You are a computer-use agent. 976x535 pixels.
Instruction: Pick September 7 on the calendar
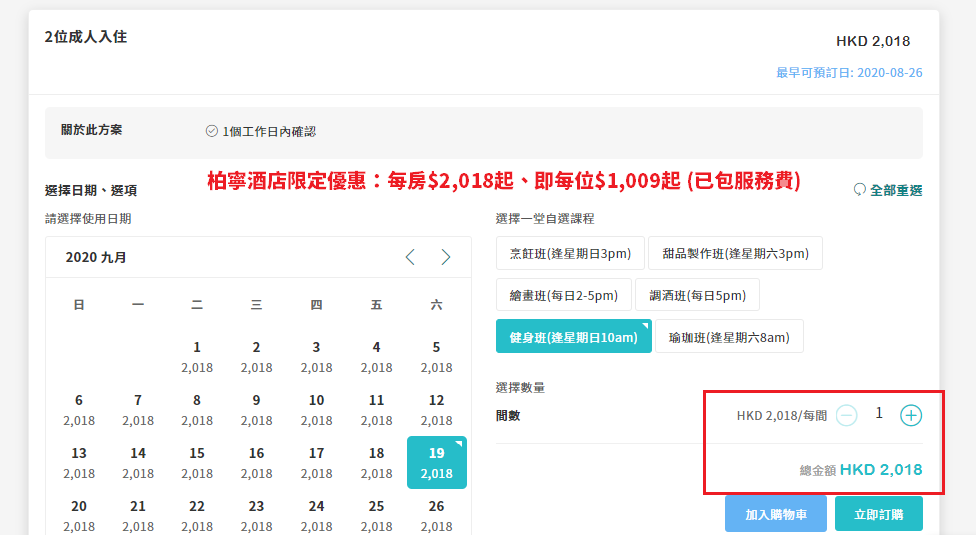point(138,409)
